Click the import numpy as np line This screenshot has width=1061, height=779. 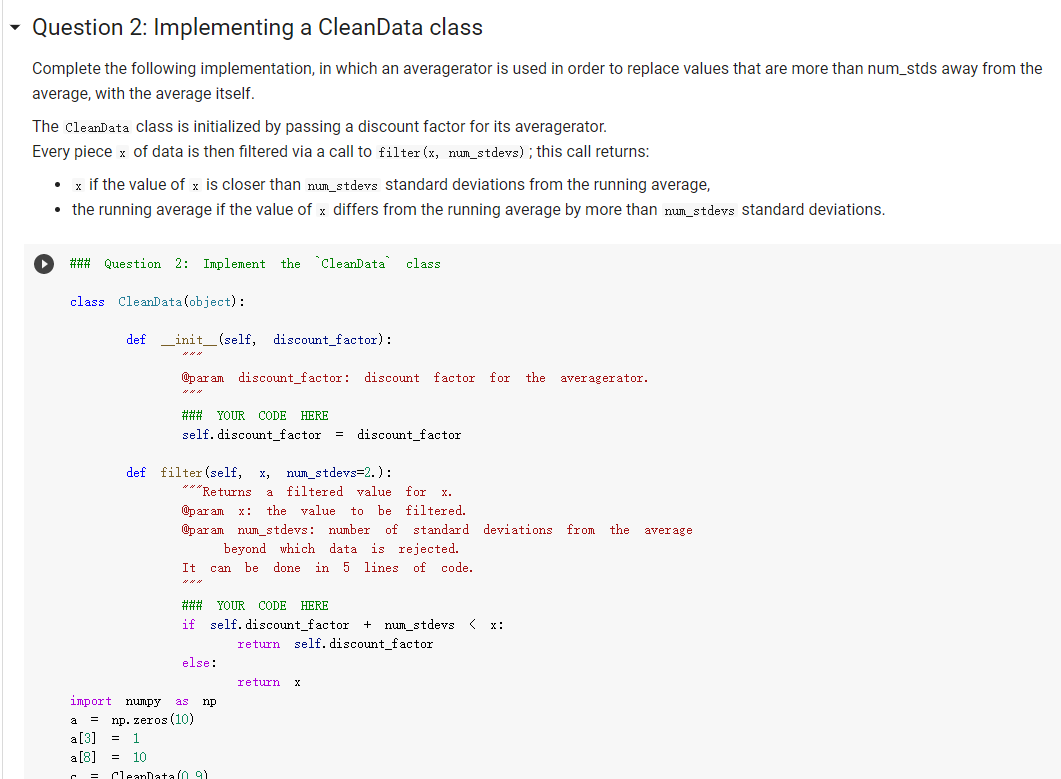[140, 700]
